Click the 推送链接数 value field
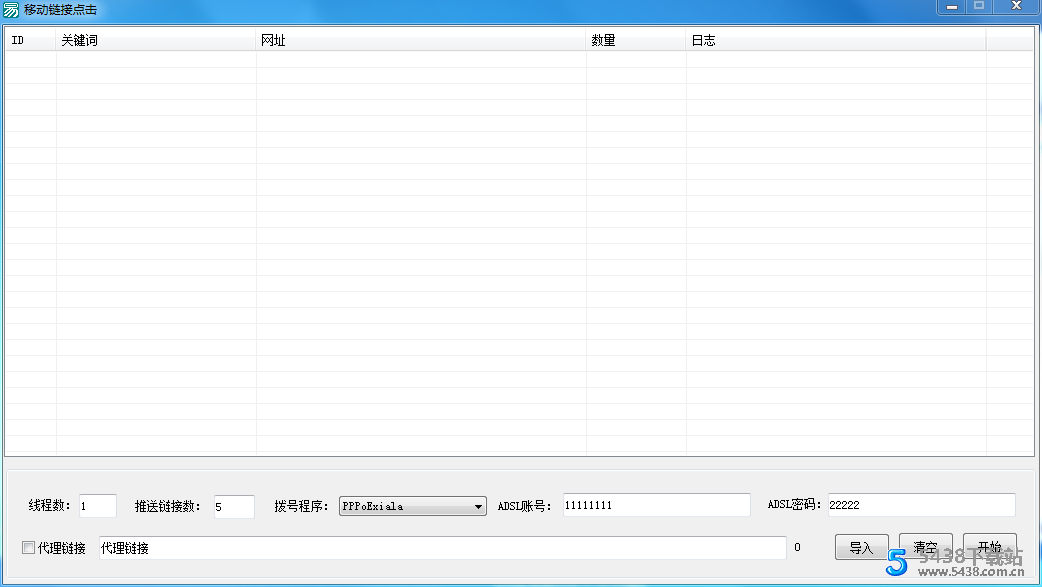Screen dimensions: 1042x587 233,506
